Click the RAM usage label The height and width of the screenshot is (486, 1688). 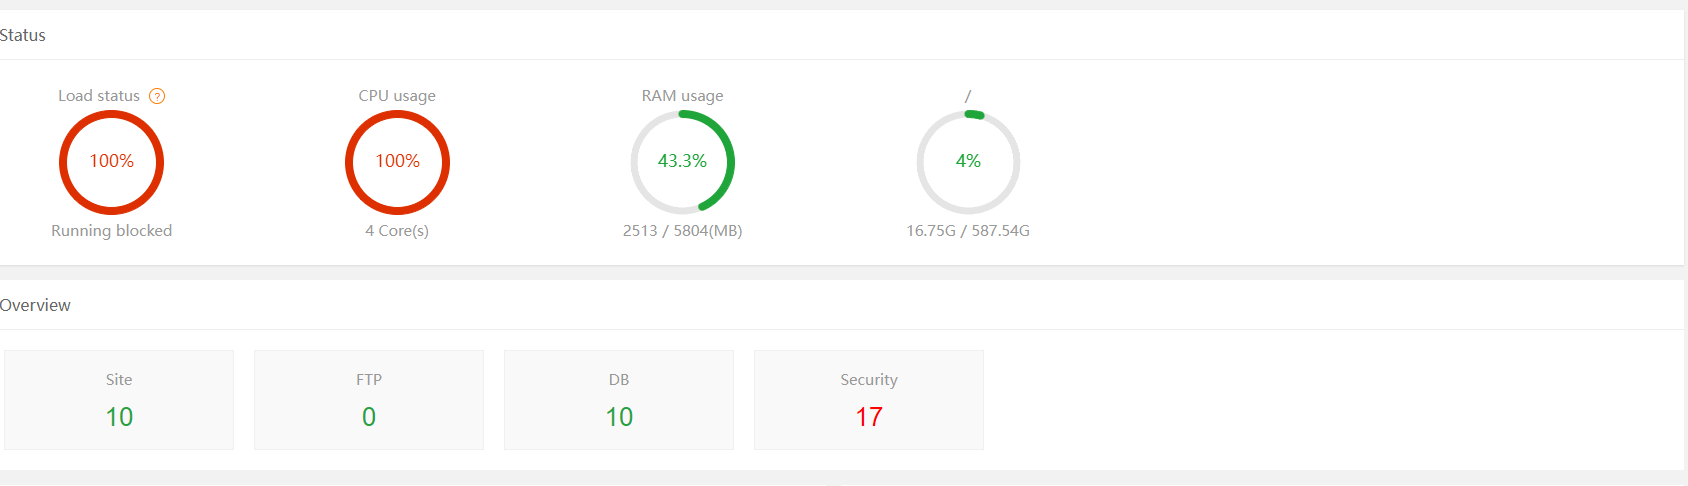point(682,96)
